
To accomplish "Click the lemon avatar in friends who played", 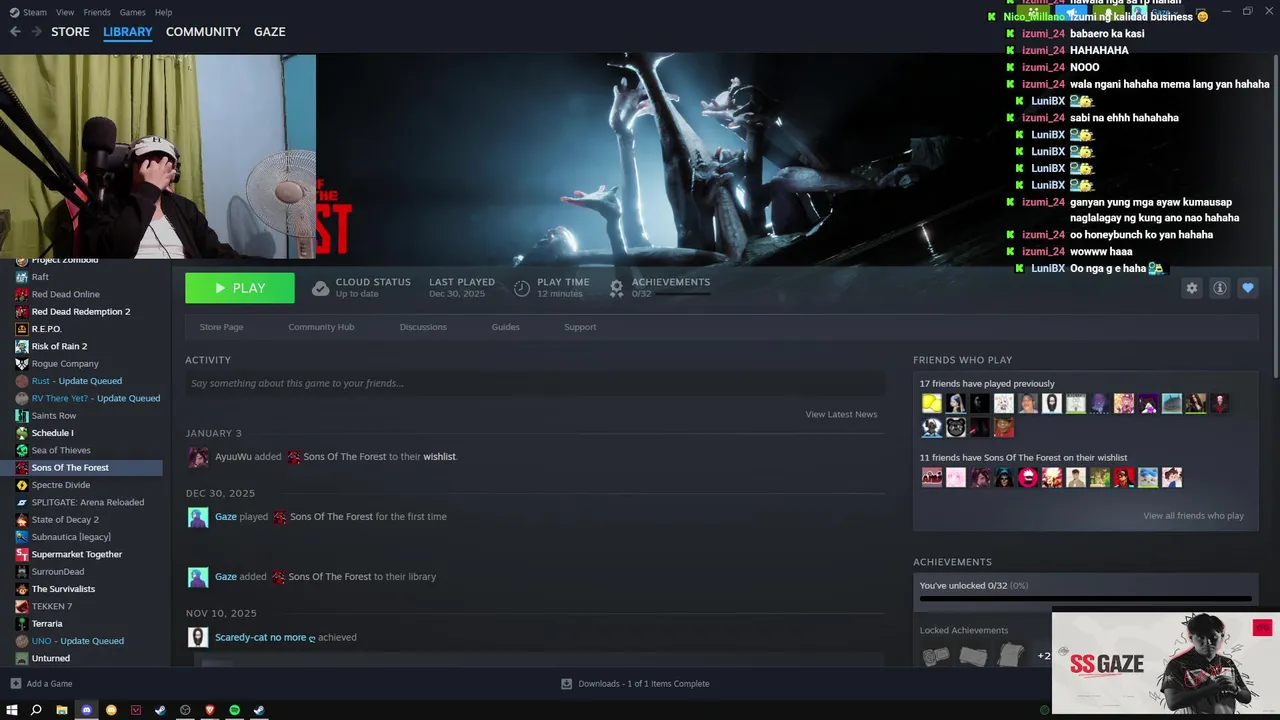I will coord(932,404).
